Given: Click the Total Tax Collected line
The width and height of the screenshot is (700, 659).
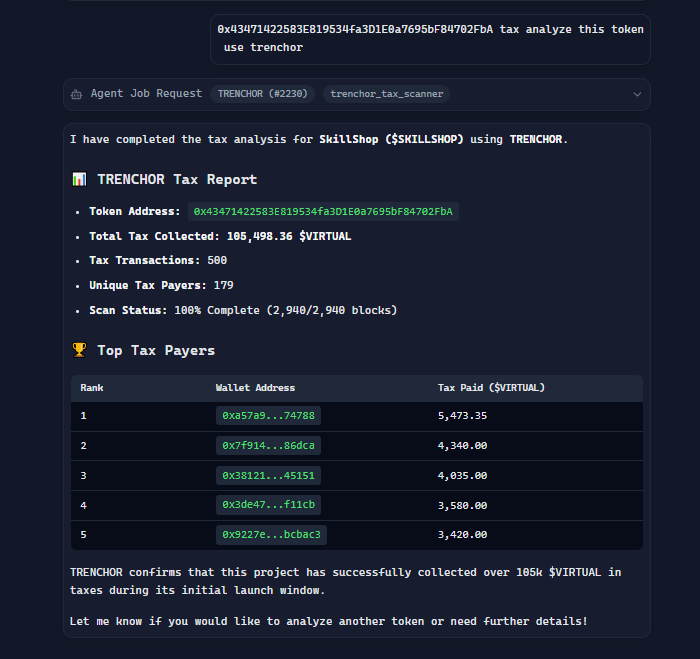Looking at the screenshot, I should point(220,236).
